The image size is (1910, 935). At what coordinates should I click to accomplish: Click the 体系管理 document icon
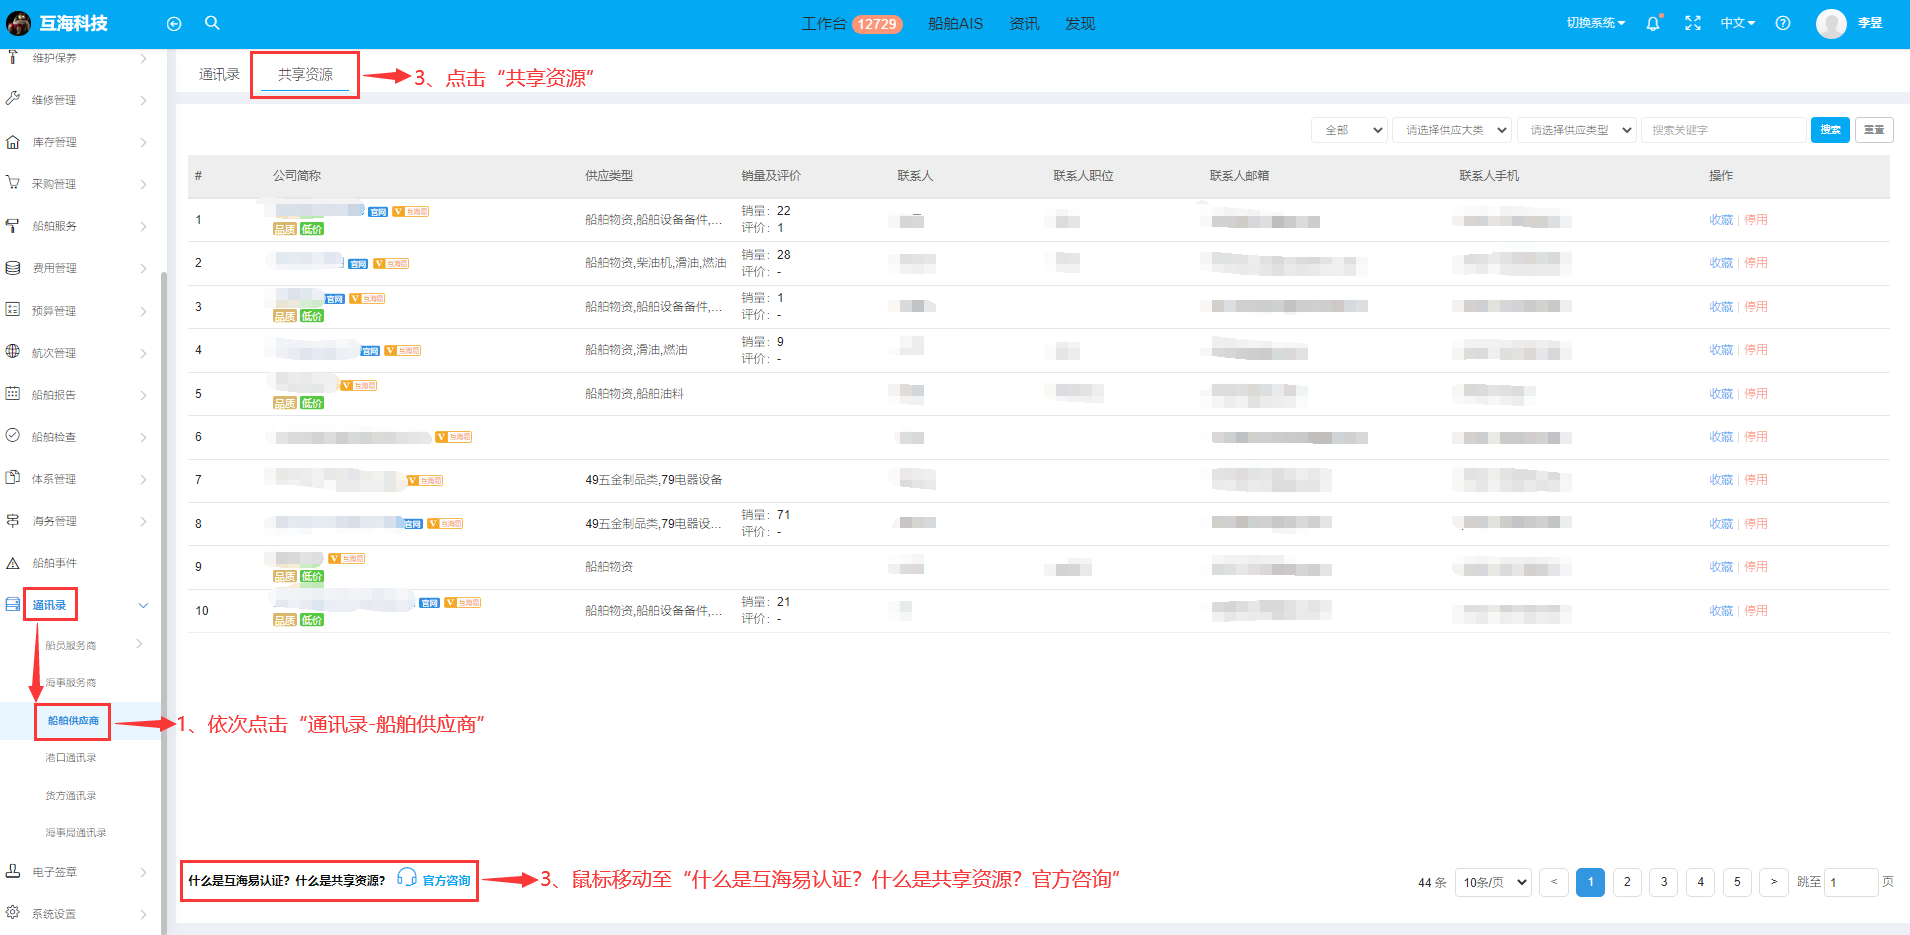[13, 478]
